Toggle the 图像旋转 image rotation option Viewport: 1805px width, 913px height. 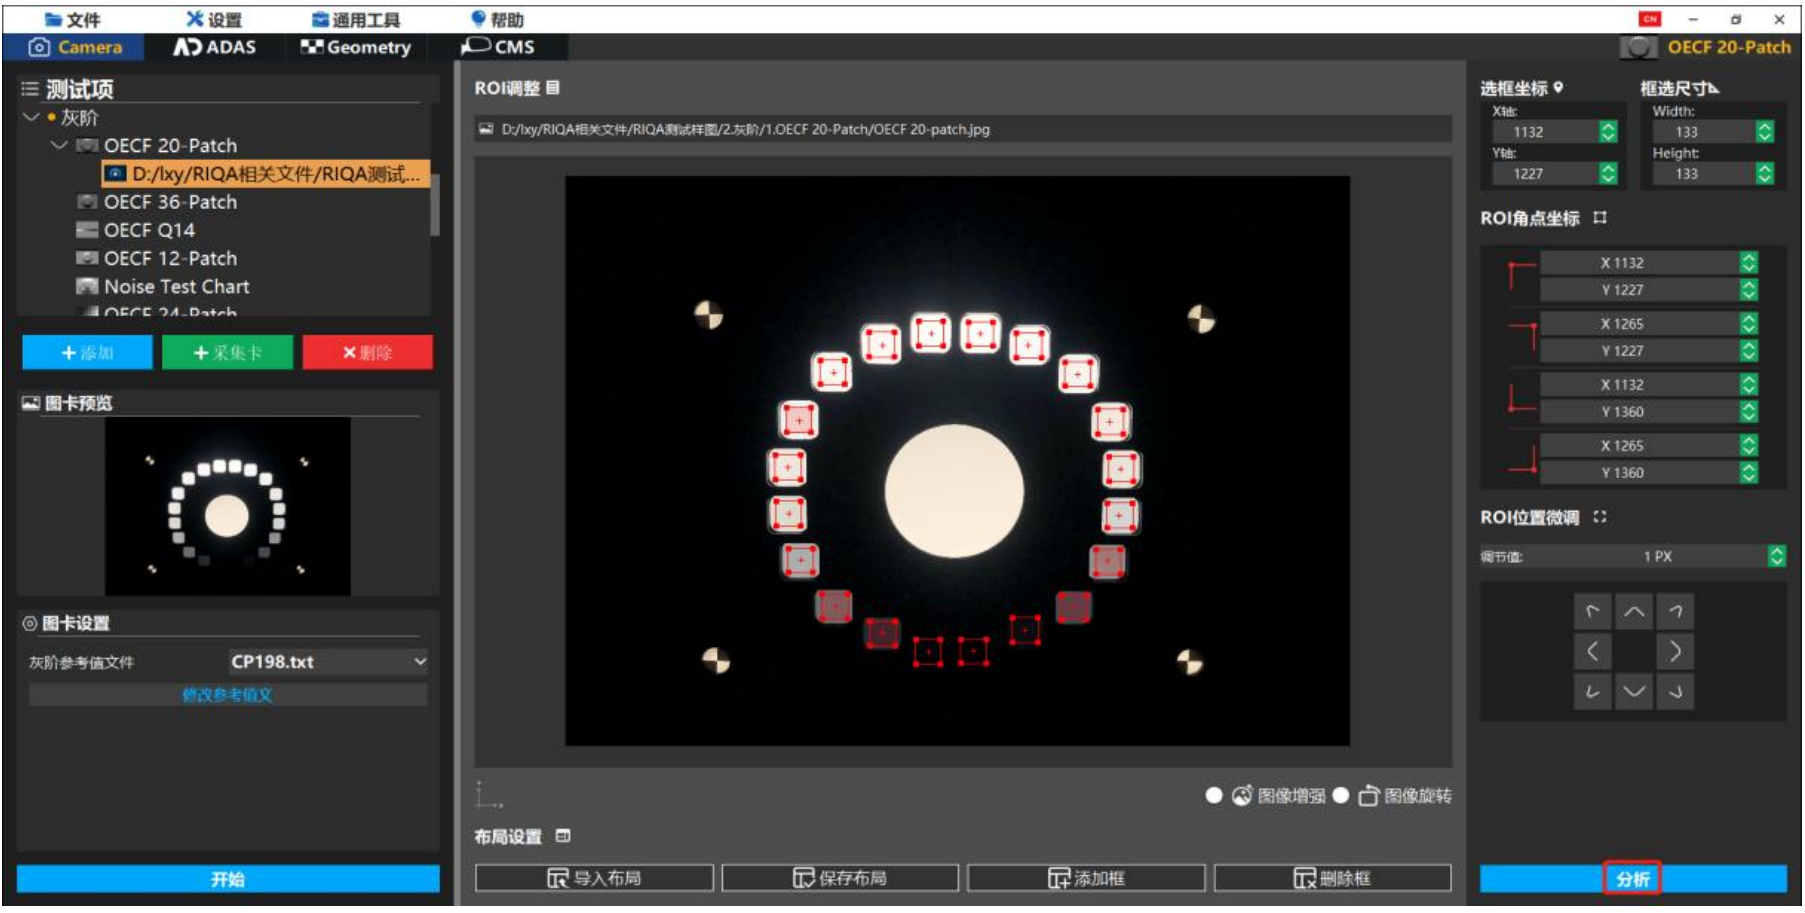(1341, 795)
